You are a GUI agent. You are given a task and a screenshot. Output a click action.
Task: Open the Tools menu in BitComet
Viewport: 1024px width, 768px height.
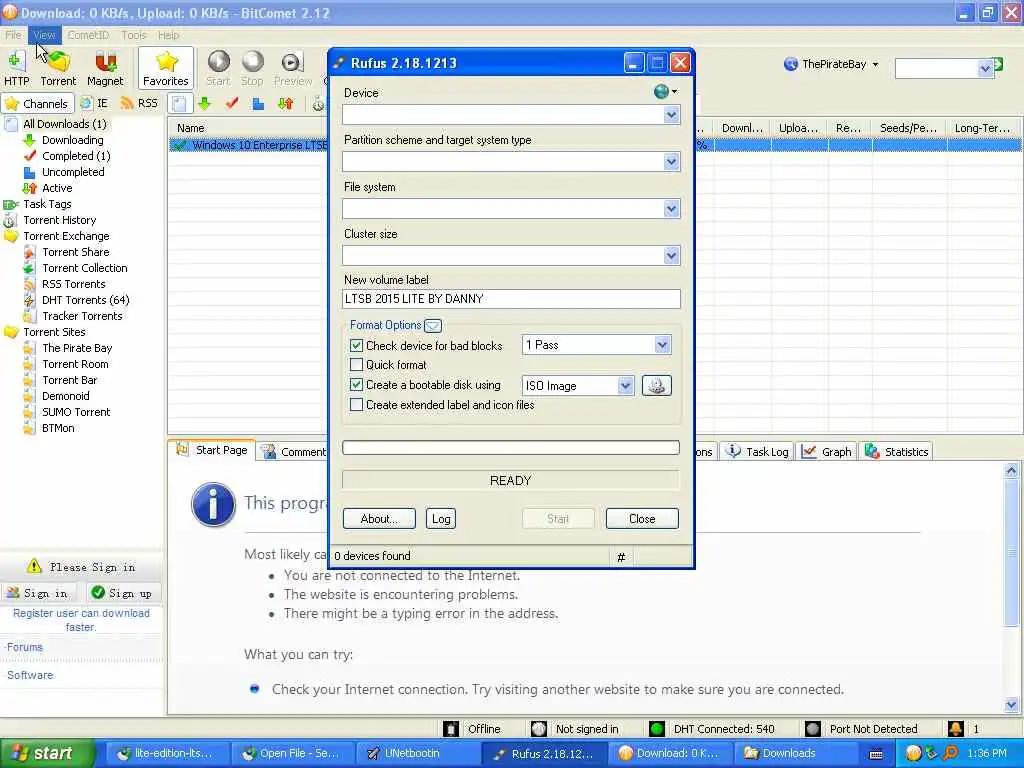pyautogui.click(x=134, y=35)
